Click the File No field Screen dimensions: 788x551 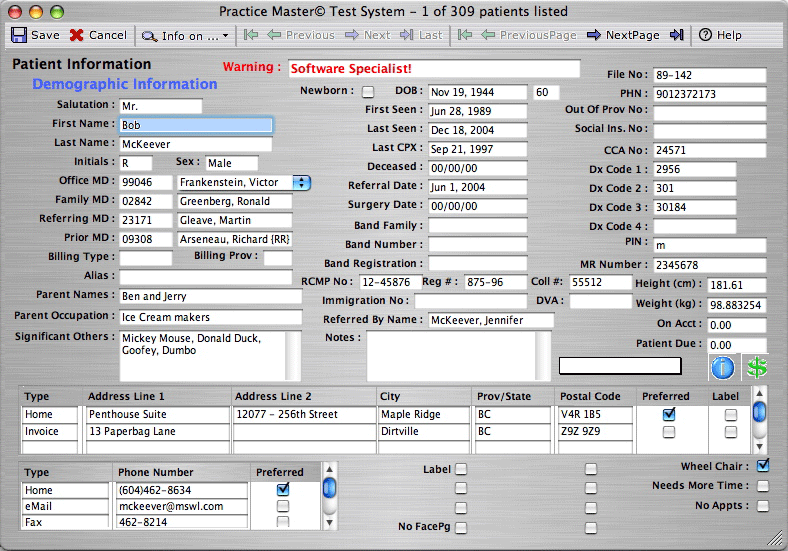(710, 75)
